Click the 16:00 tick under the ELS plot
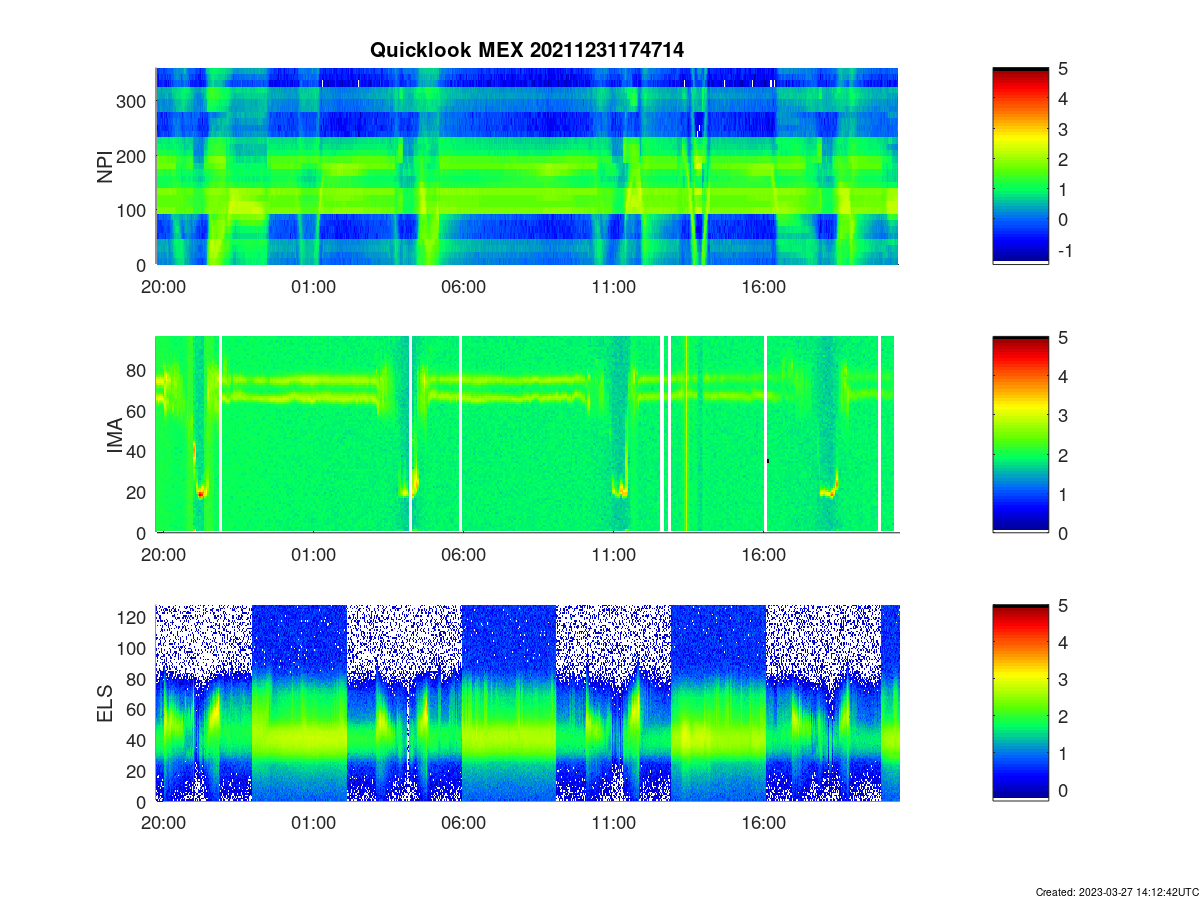The width and height of the screenshot is (1200, 900). click(x=764, y=824)
